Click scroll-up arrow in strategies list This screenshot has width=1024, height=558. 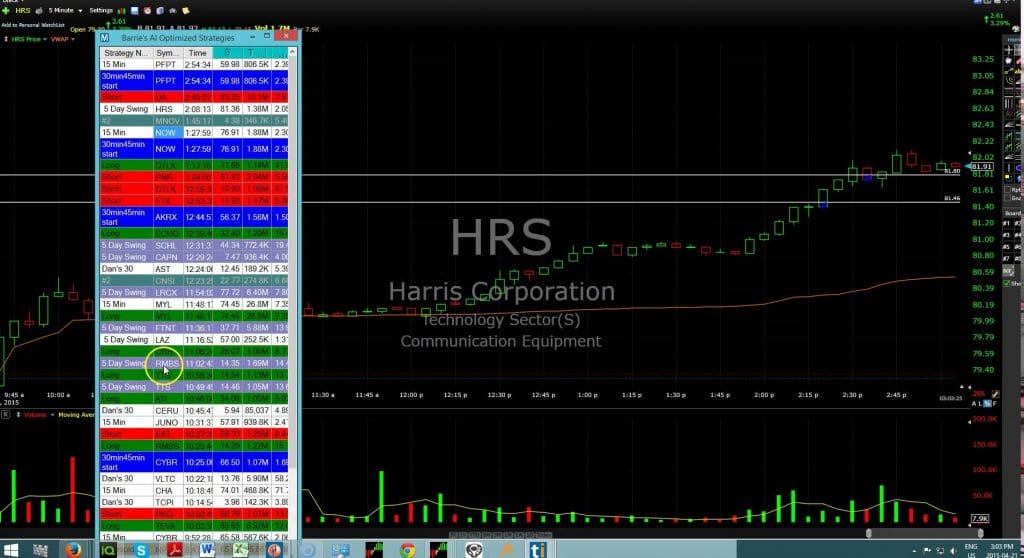(x=292, y=52)
